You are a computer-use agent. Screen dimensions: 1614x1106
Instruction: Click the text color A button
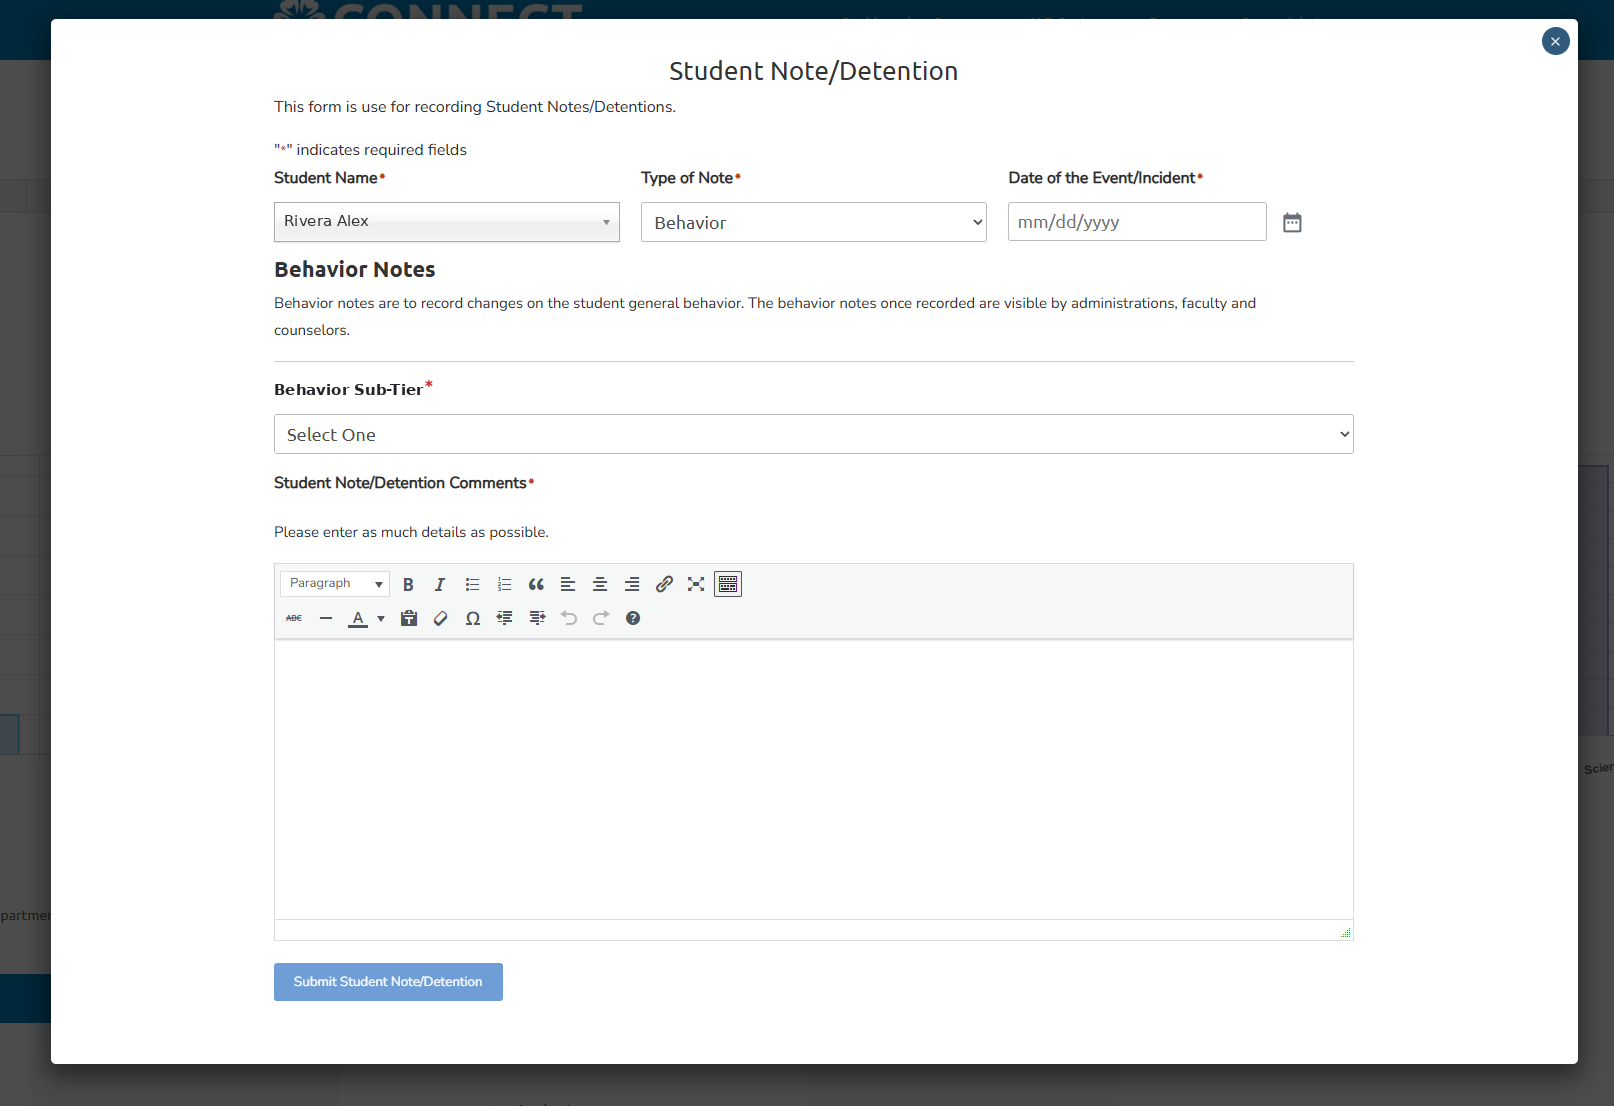point(358,618)
